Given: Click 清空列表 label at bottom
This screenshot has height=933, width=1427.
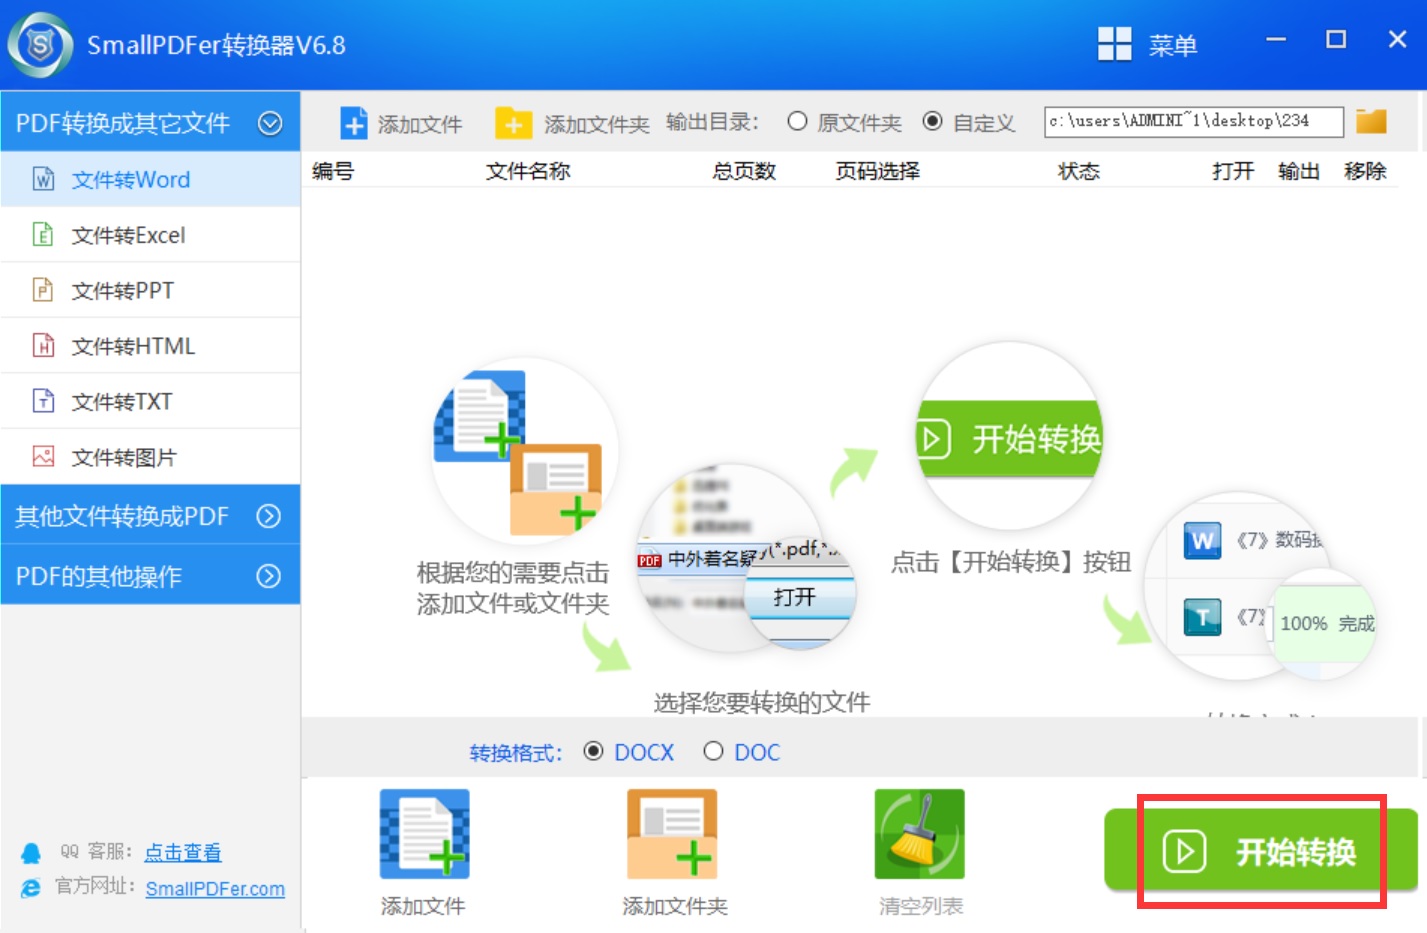Looking at the screenshot, I should tap(921, 906).
